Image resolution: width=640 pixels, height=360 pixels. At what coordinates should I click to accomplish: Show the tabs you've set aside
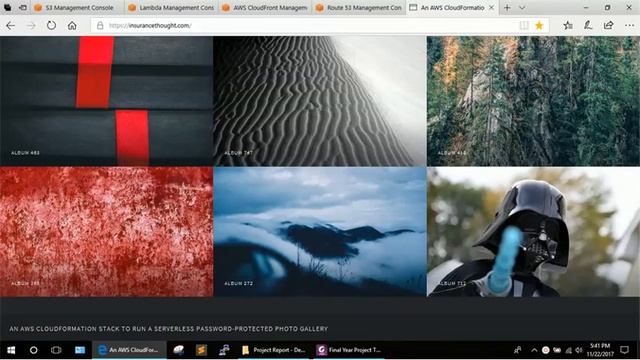coord(7,8)
